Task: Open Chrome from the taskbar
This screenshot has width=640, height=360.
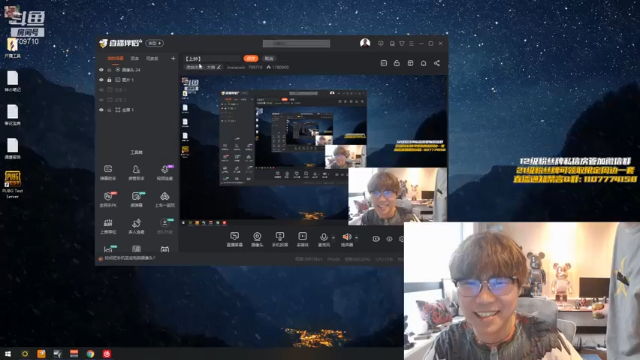Action: coord(90,354)
